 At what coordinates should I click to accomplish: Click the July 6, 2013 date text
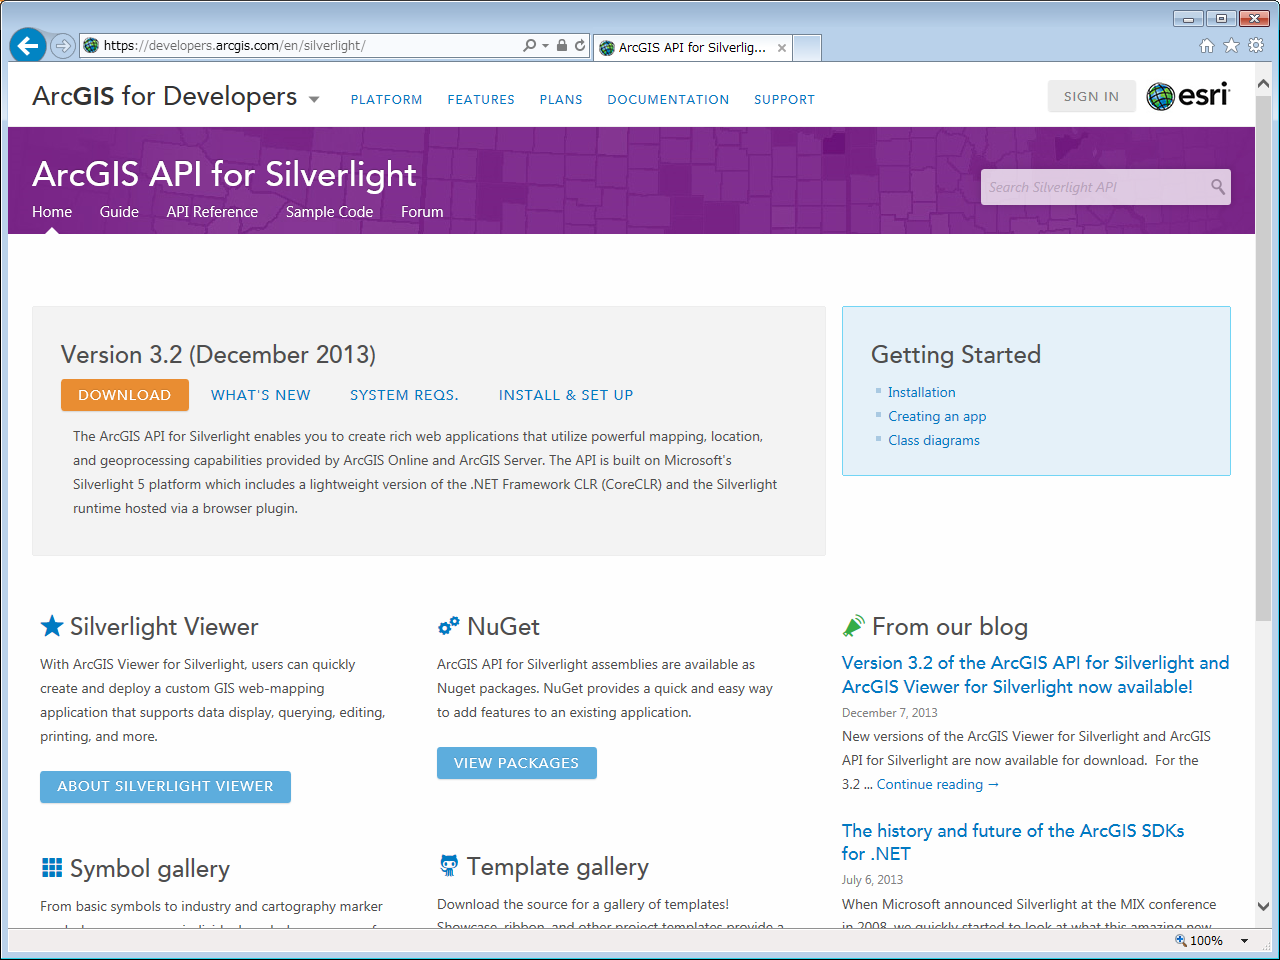pos(872,880)
